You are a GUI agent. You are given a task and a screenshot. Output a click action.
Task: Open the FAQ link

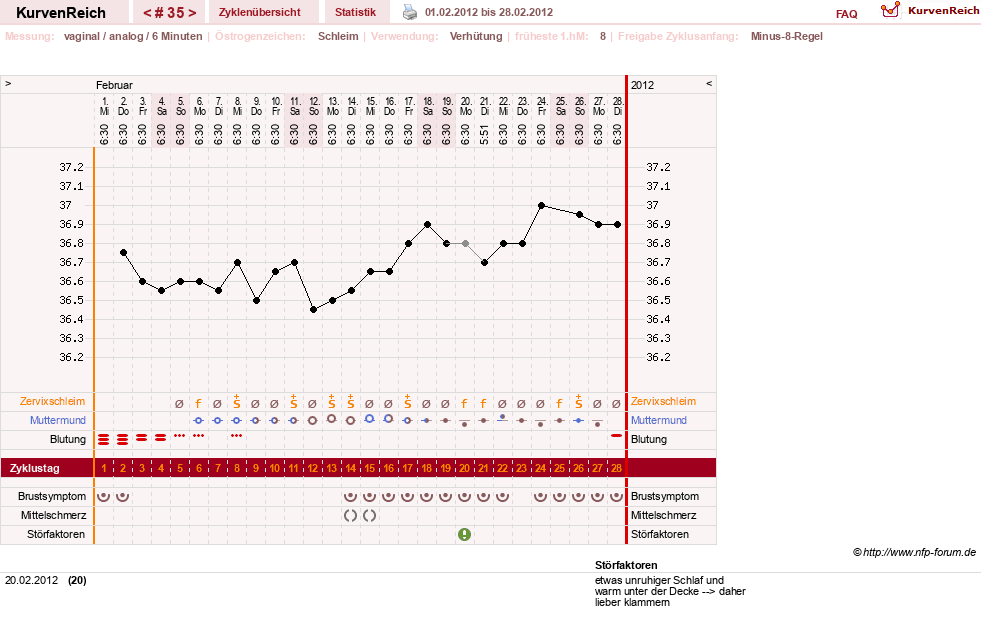[846, 14]
